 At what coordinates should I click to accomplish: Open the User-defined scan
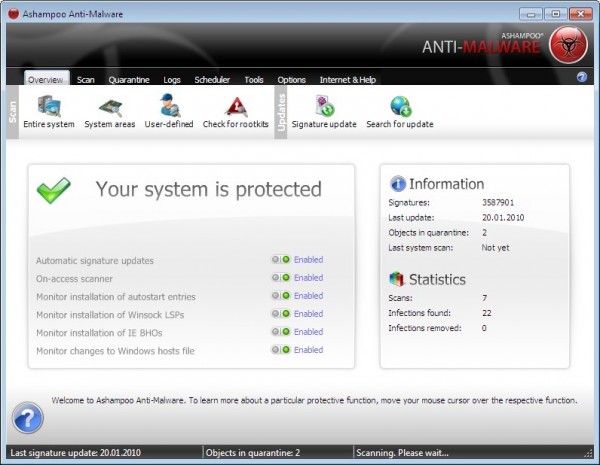(169, 111)
